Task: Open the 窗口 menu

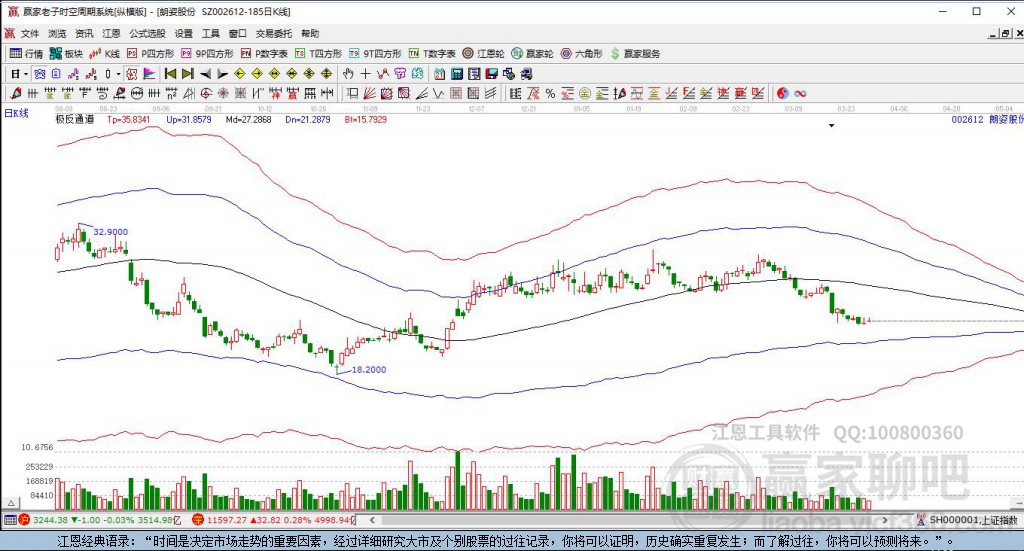Action: 238,33
